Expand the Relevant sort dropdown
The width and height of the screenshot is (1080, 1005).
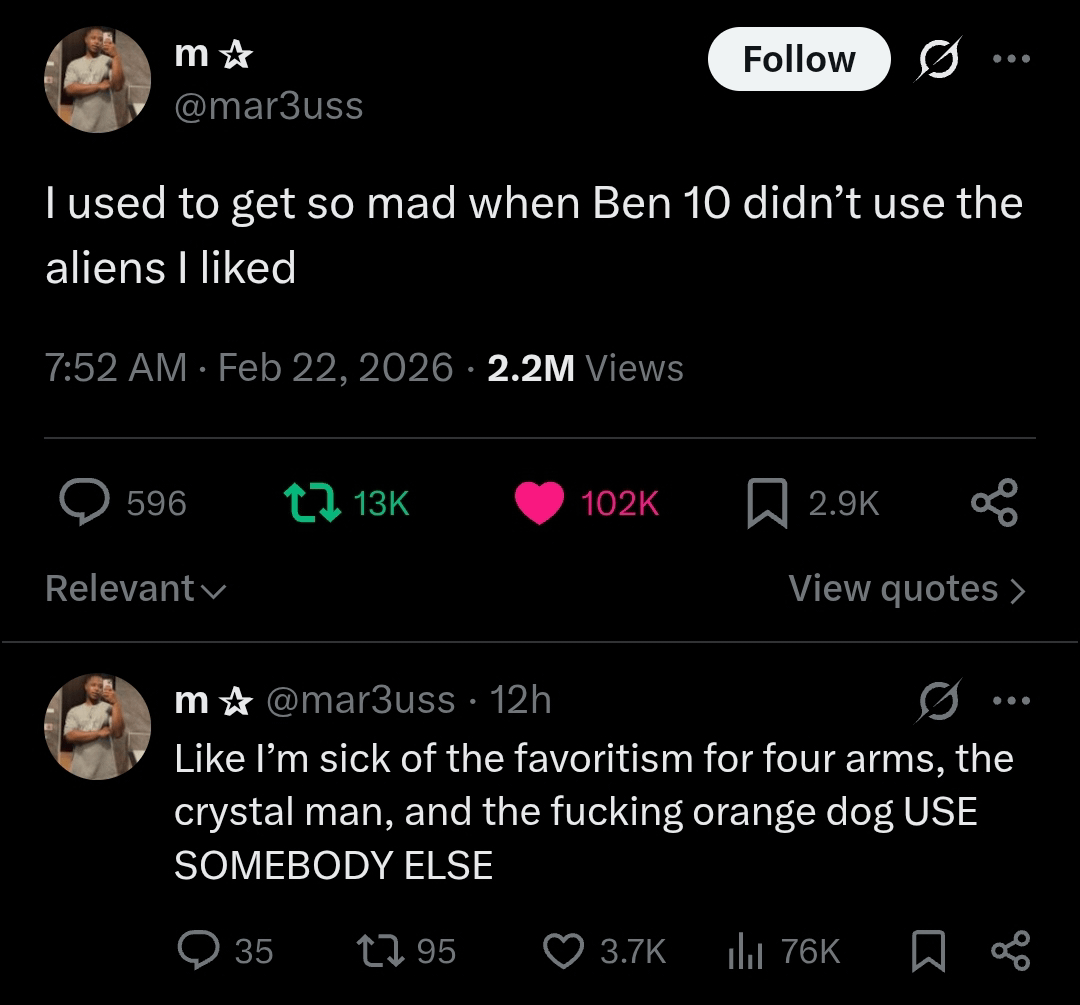click(x=135, y=588)
